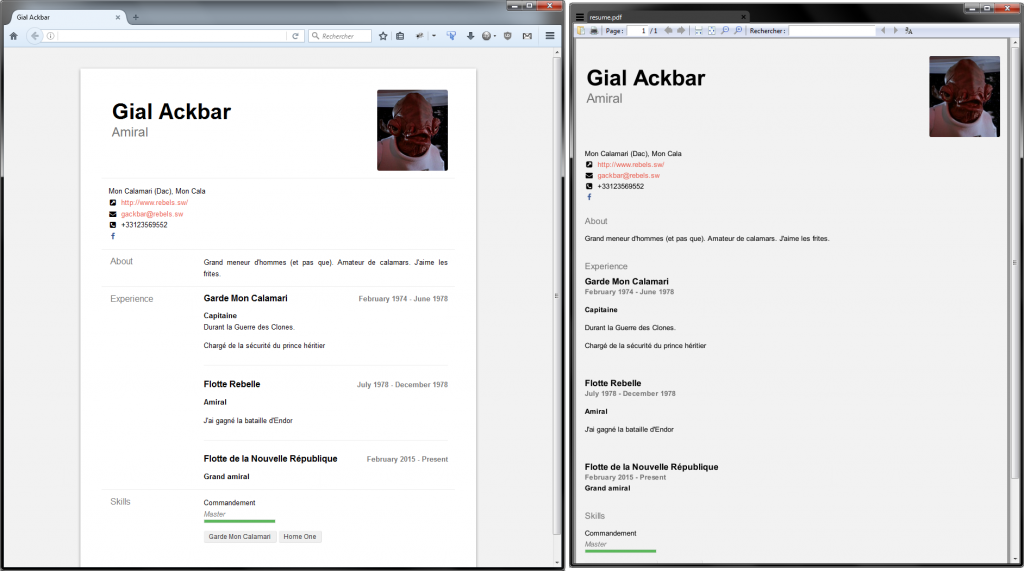Click the Gial Ackbar name heading in browser page
The height and width of the screenshot is (571, 1024).
[x=171, y=111]
